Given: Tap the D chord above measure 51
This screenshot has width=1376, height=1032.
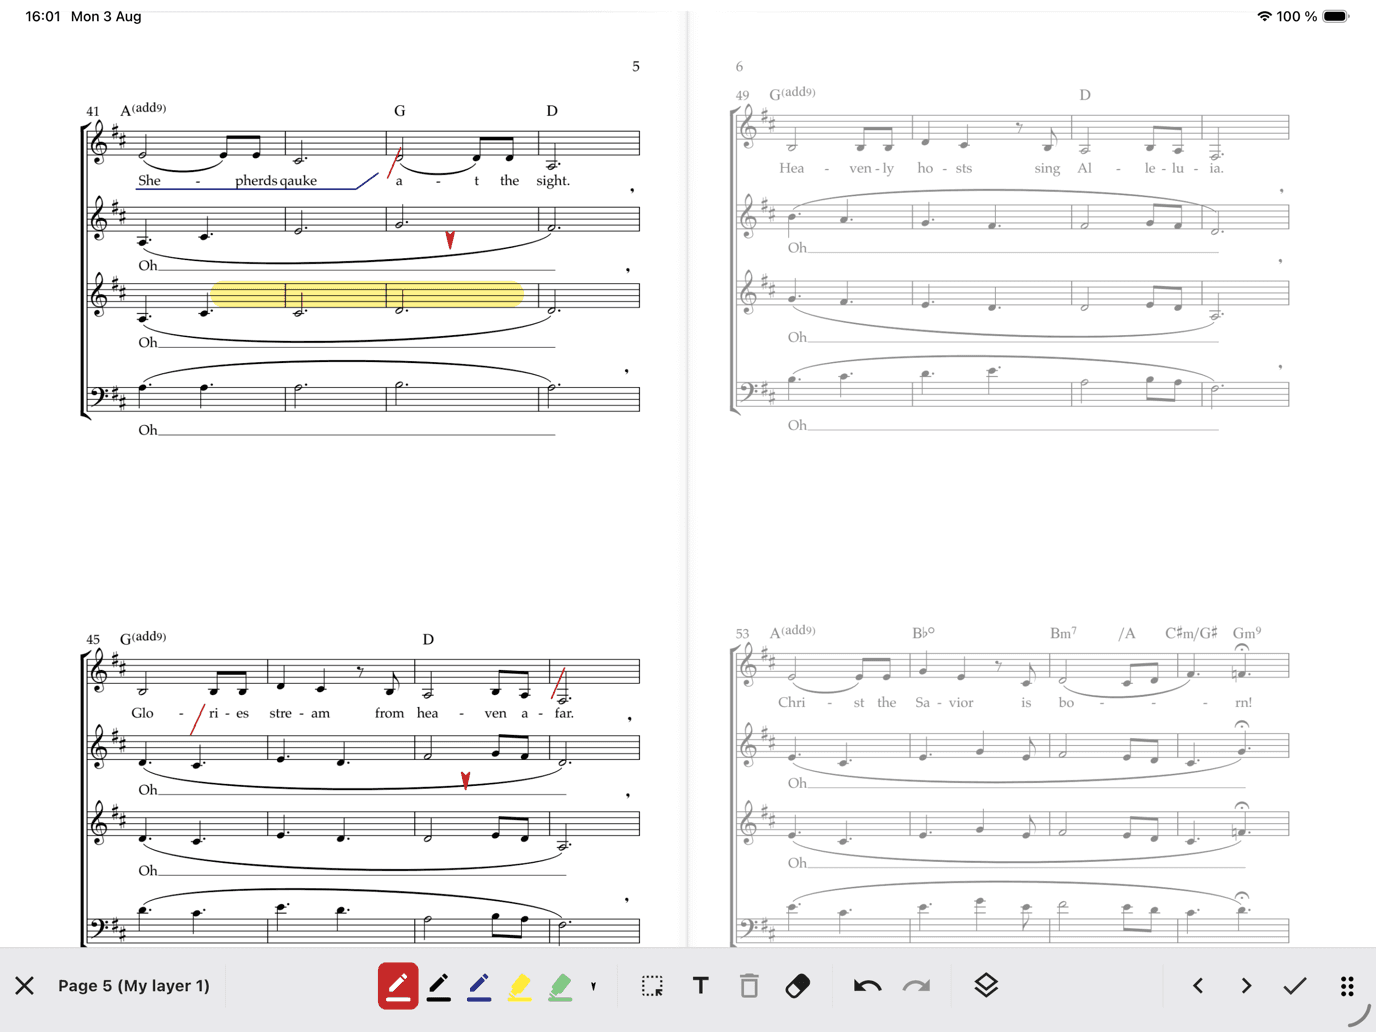Looking at the screenshot, I should pos(1085,95).
